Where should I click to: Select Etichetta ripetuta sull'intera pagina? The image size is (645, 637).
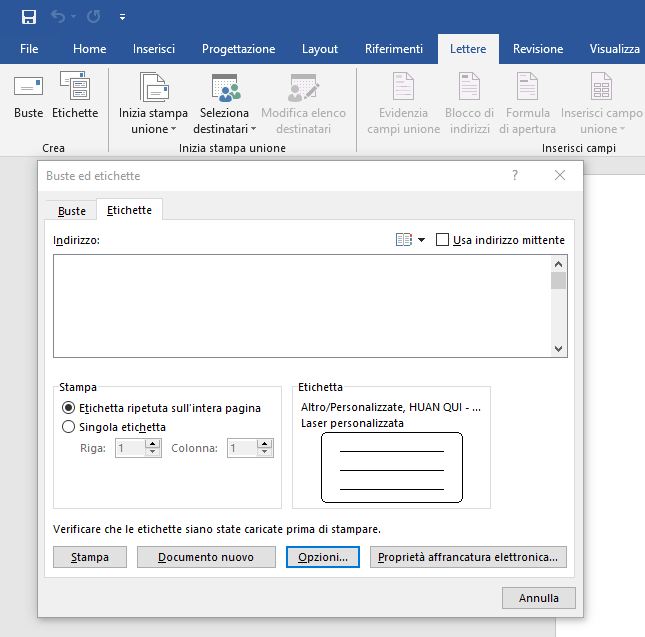[x=68, y=408]
